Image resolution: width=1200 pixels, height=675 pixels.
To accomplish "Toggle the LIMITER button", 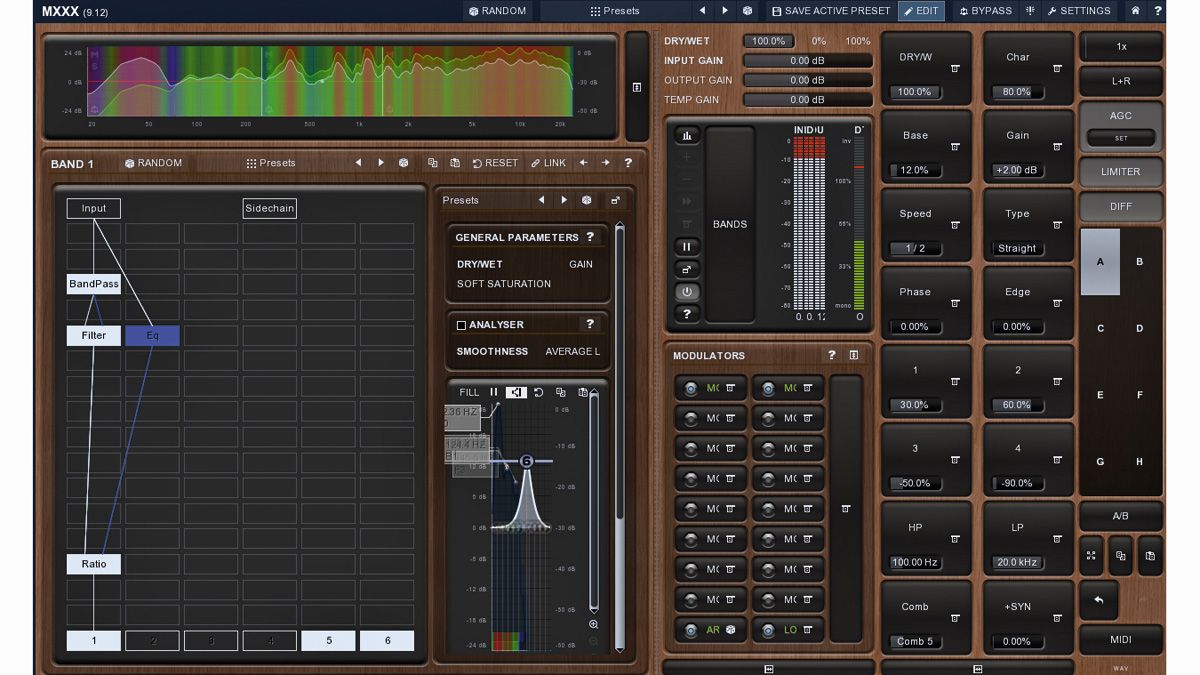I will [x=1121, y=171].
